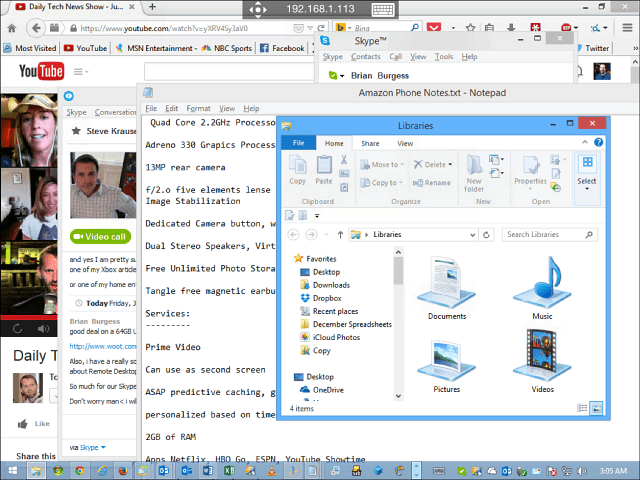The width and height of the screenshot is (640, 480).
Task: Open the Word icon on taskbar
Action: [x=207, y=471]
